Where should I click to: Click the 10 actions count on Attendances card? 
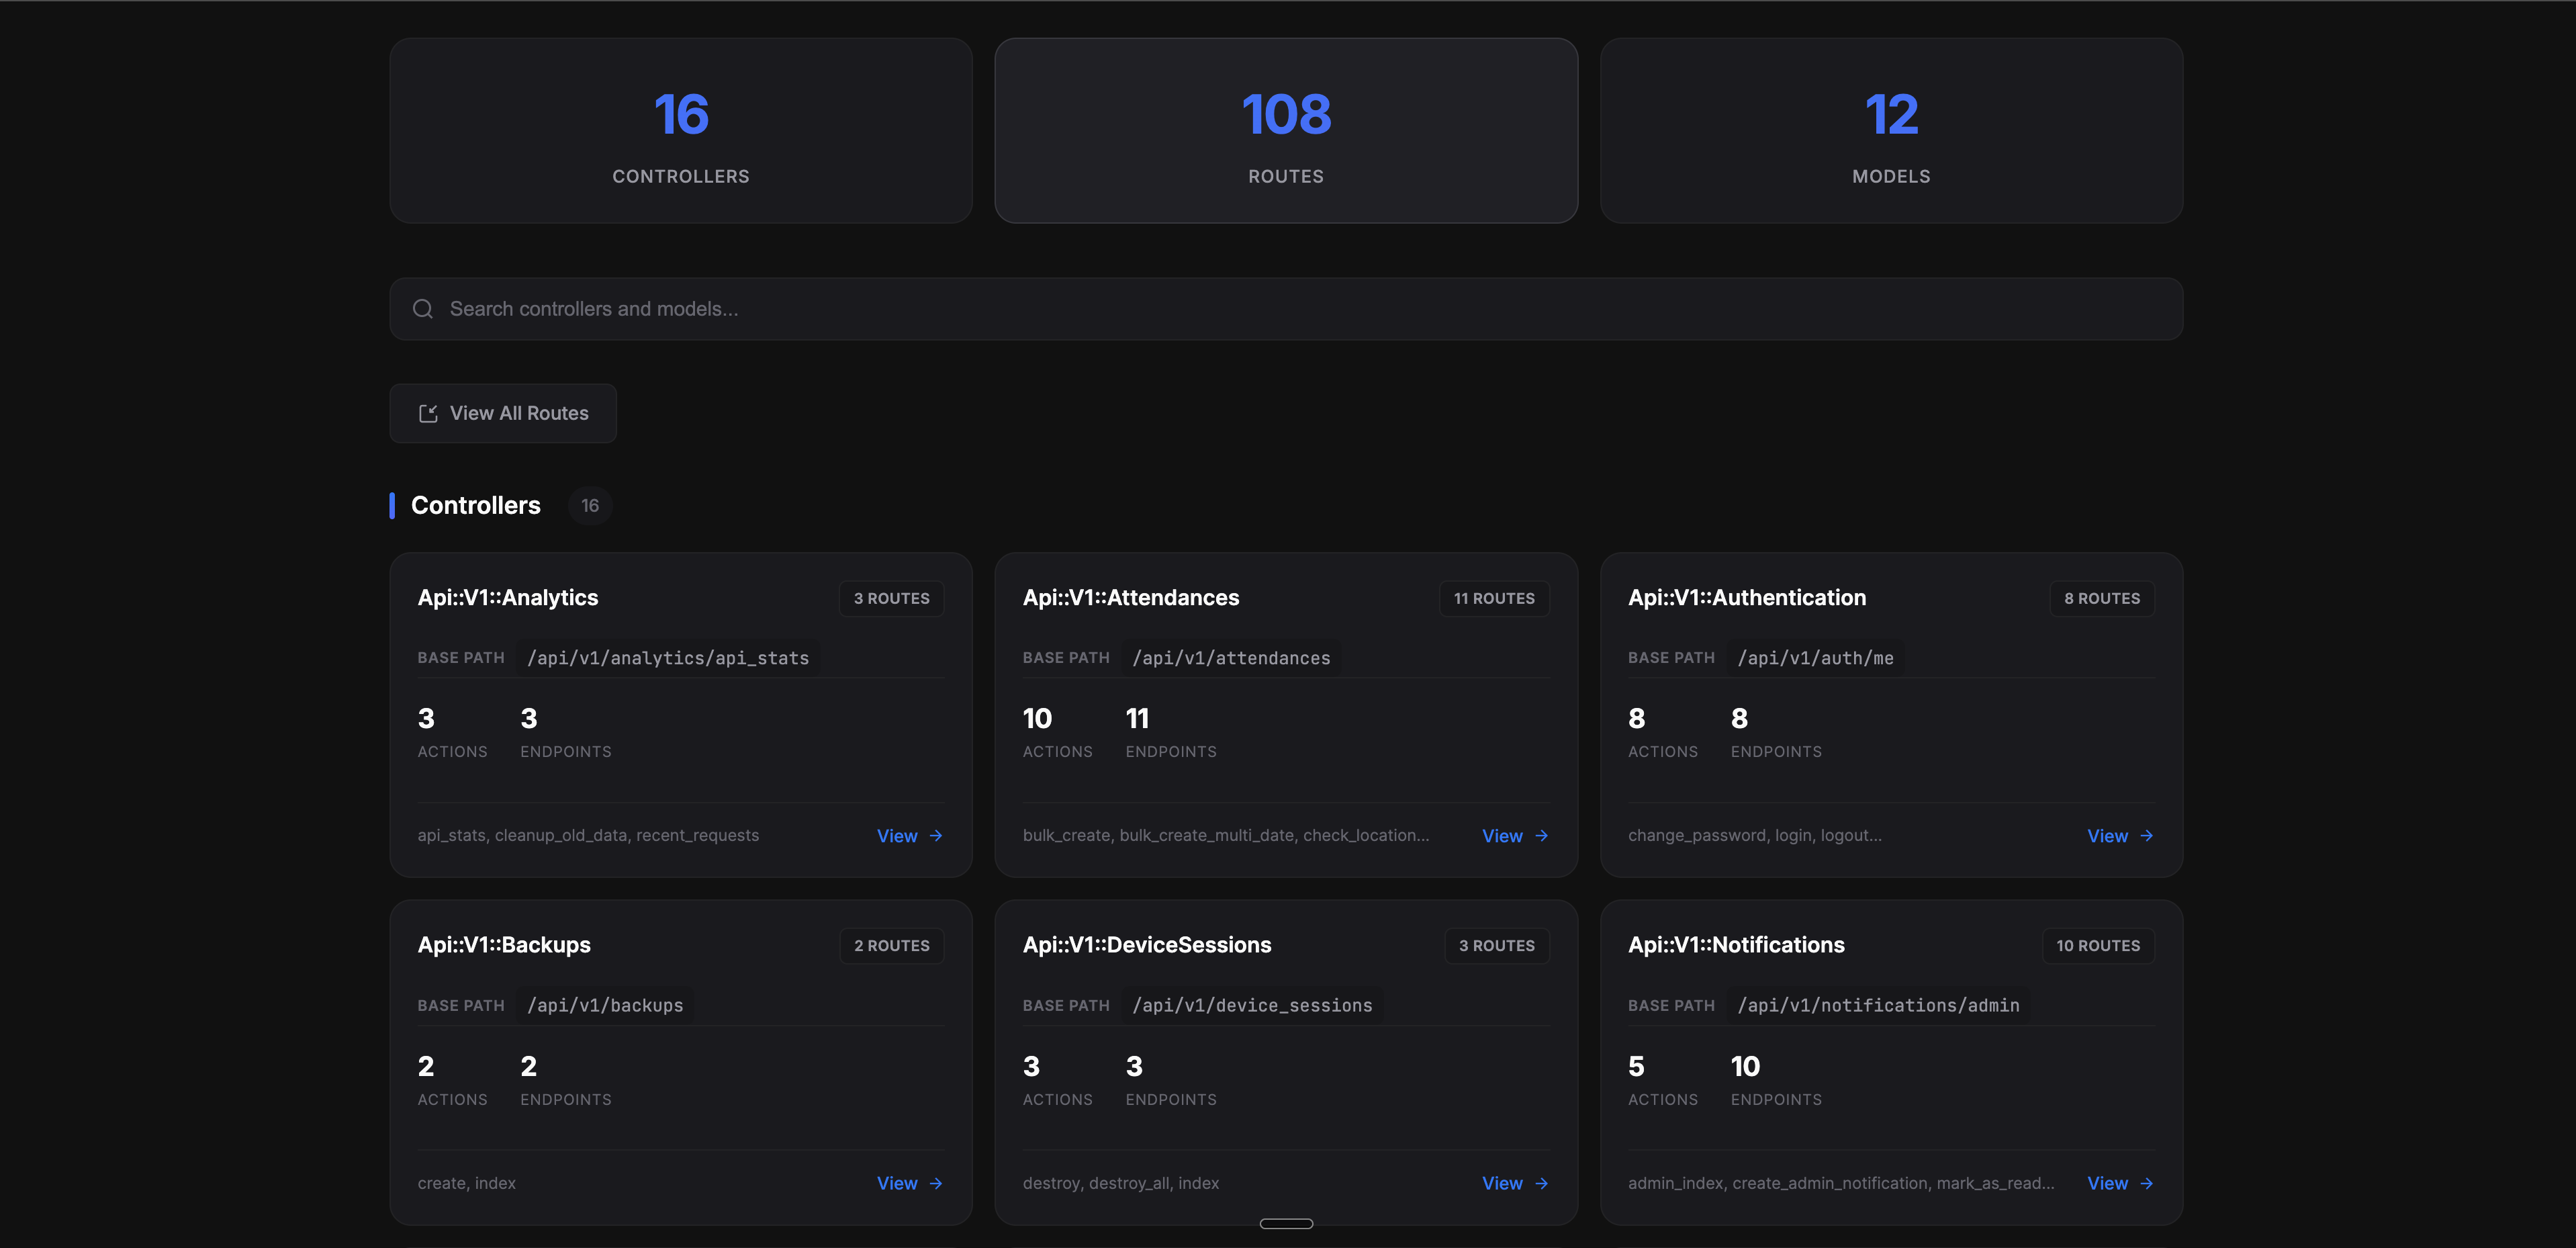pyautogui.click(x=1037, y=718)
